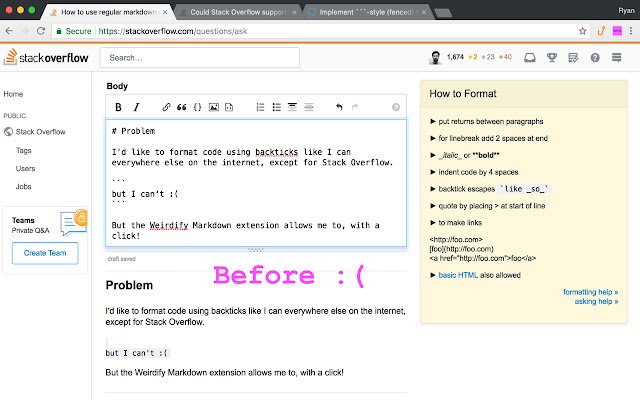This screenshot has width=640, height=400.
Task: Focus the Search box in the header
Action: point(200,58)
